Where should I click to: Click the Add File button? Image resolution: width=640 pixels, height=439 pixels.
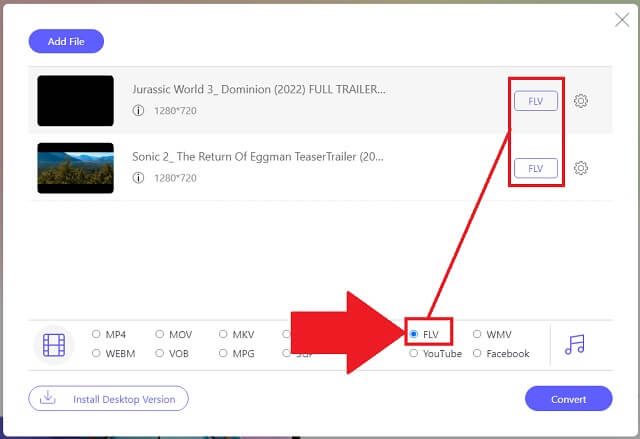66,41
